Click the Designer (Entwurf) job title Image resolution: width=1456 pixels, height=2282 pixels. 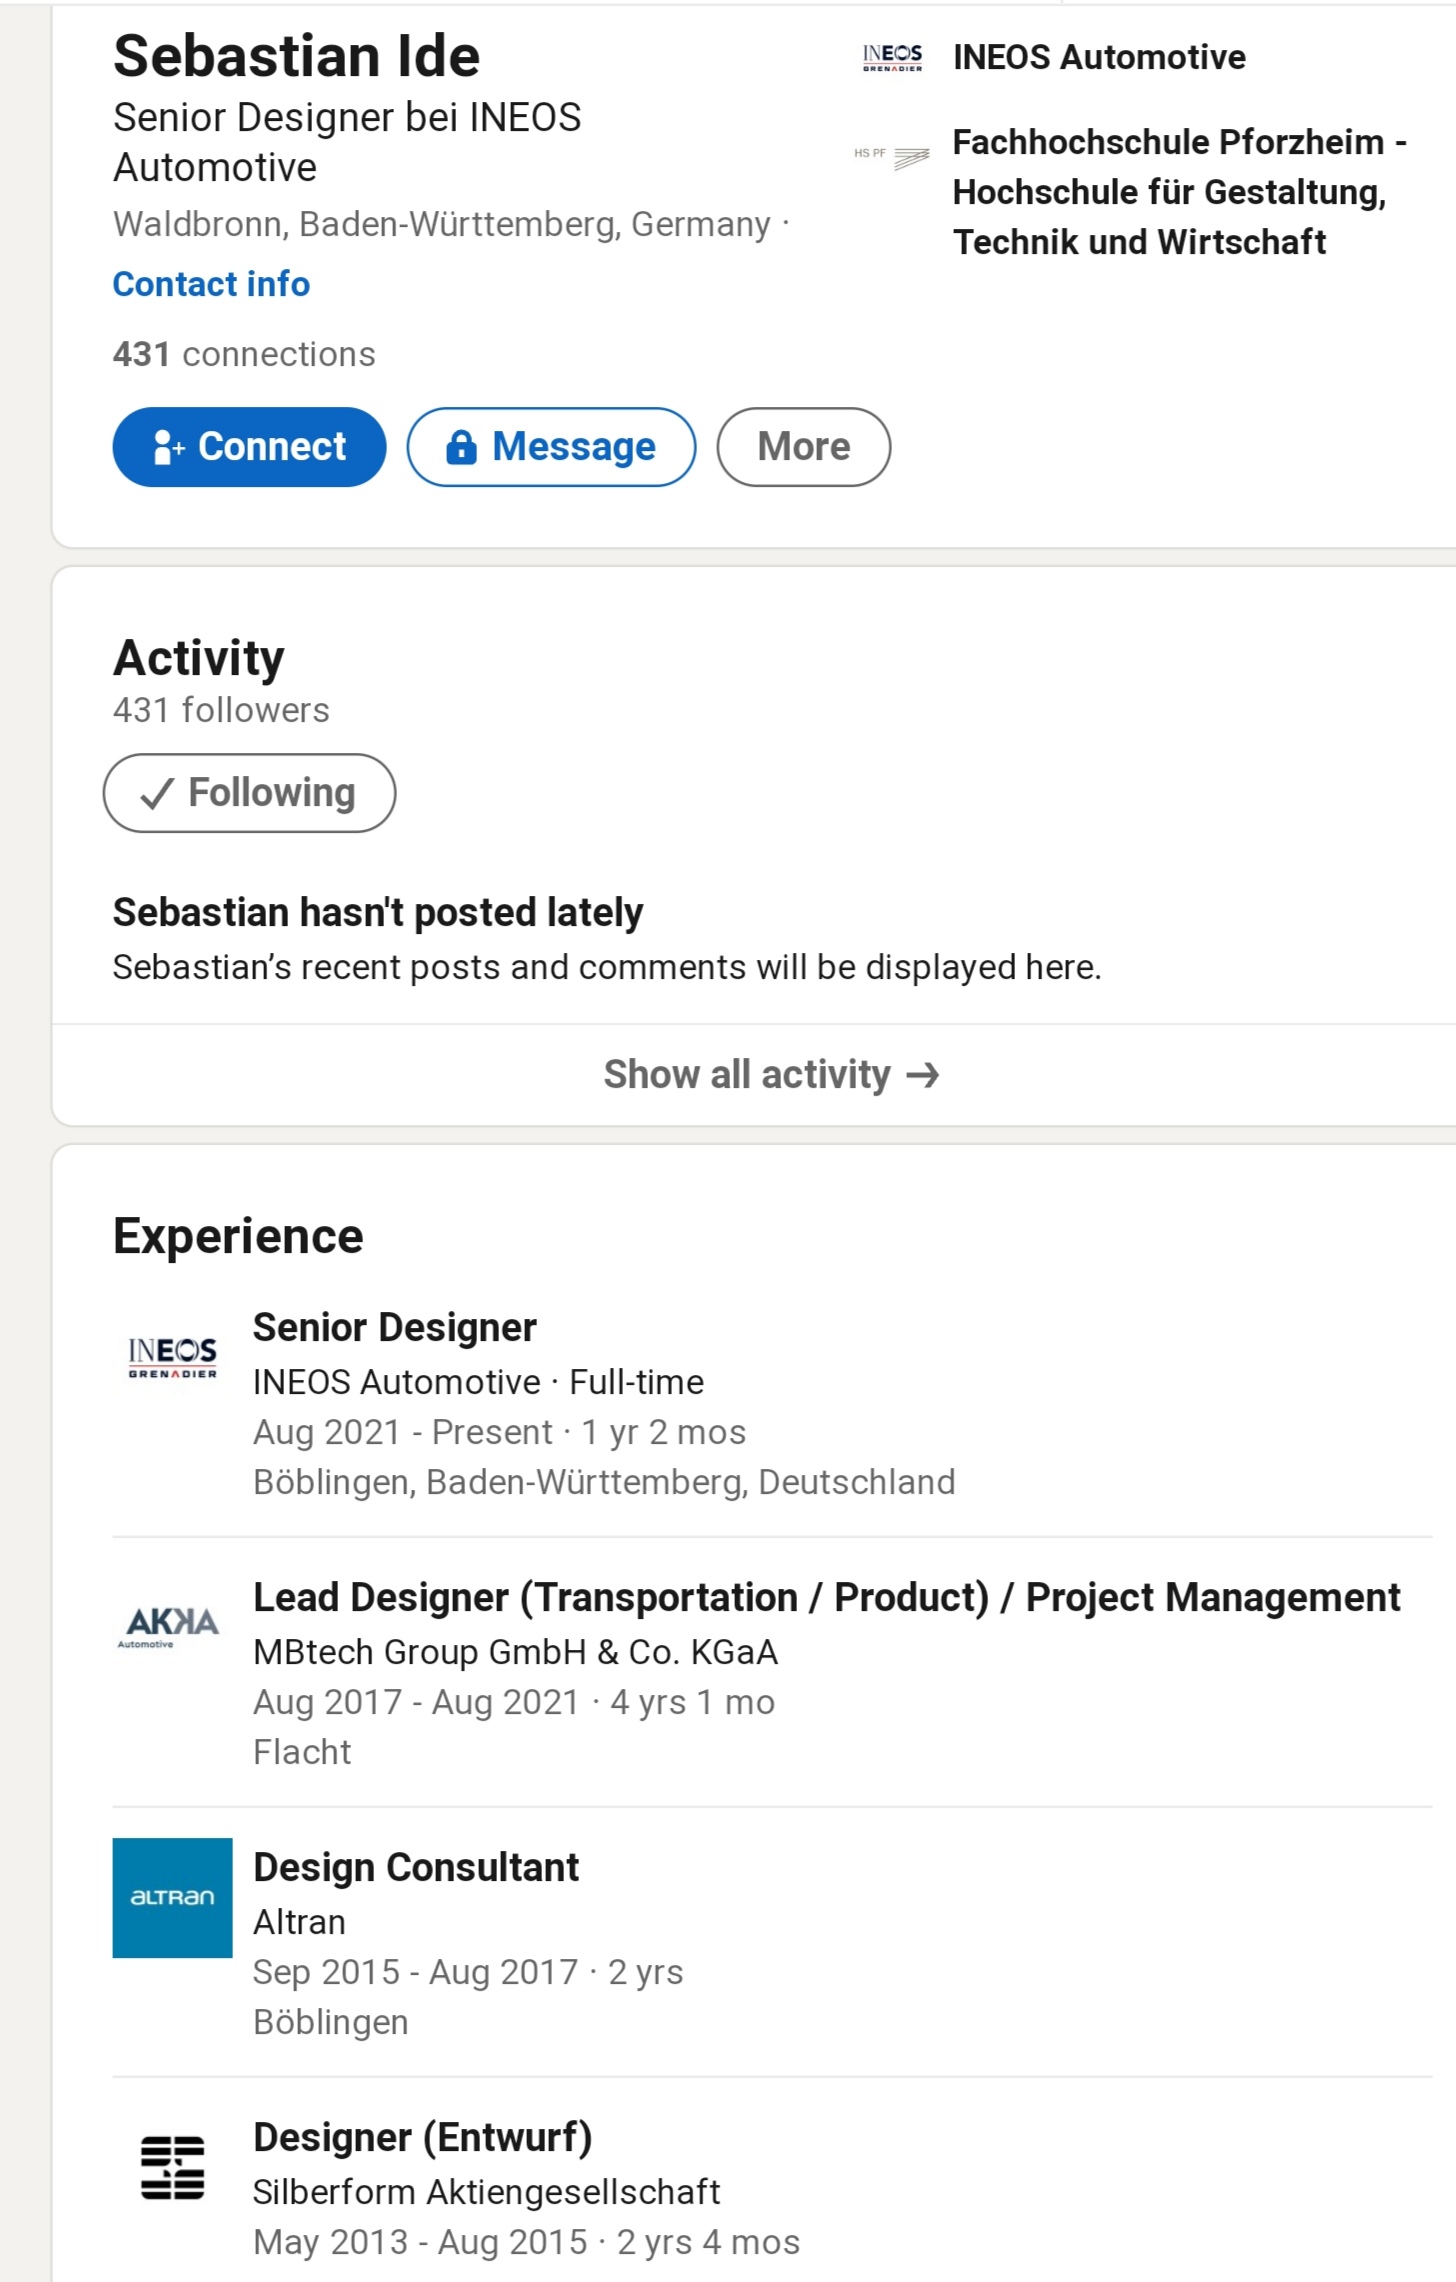coord(422,2137)
